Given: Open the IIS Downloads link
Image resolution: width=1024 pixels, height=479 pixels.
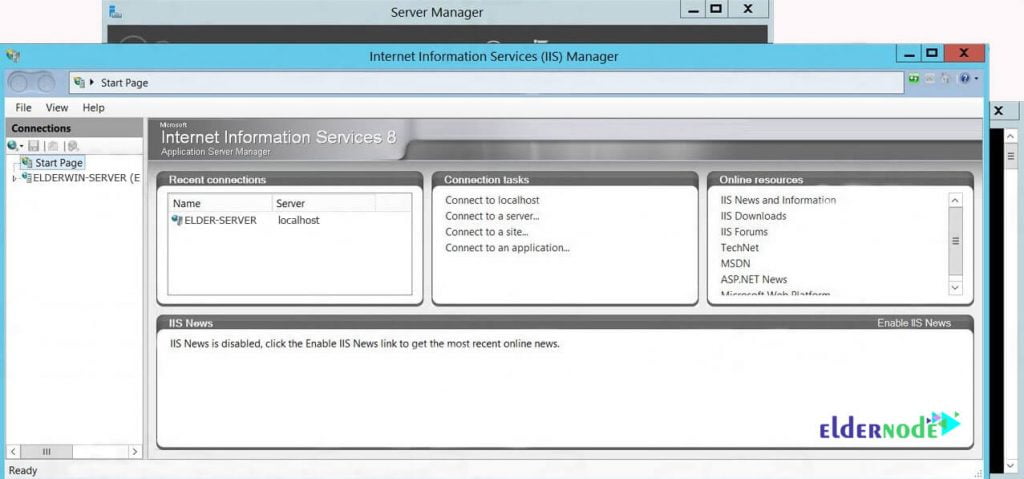Looking at the screenshot, I should click(754, 216).
